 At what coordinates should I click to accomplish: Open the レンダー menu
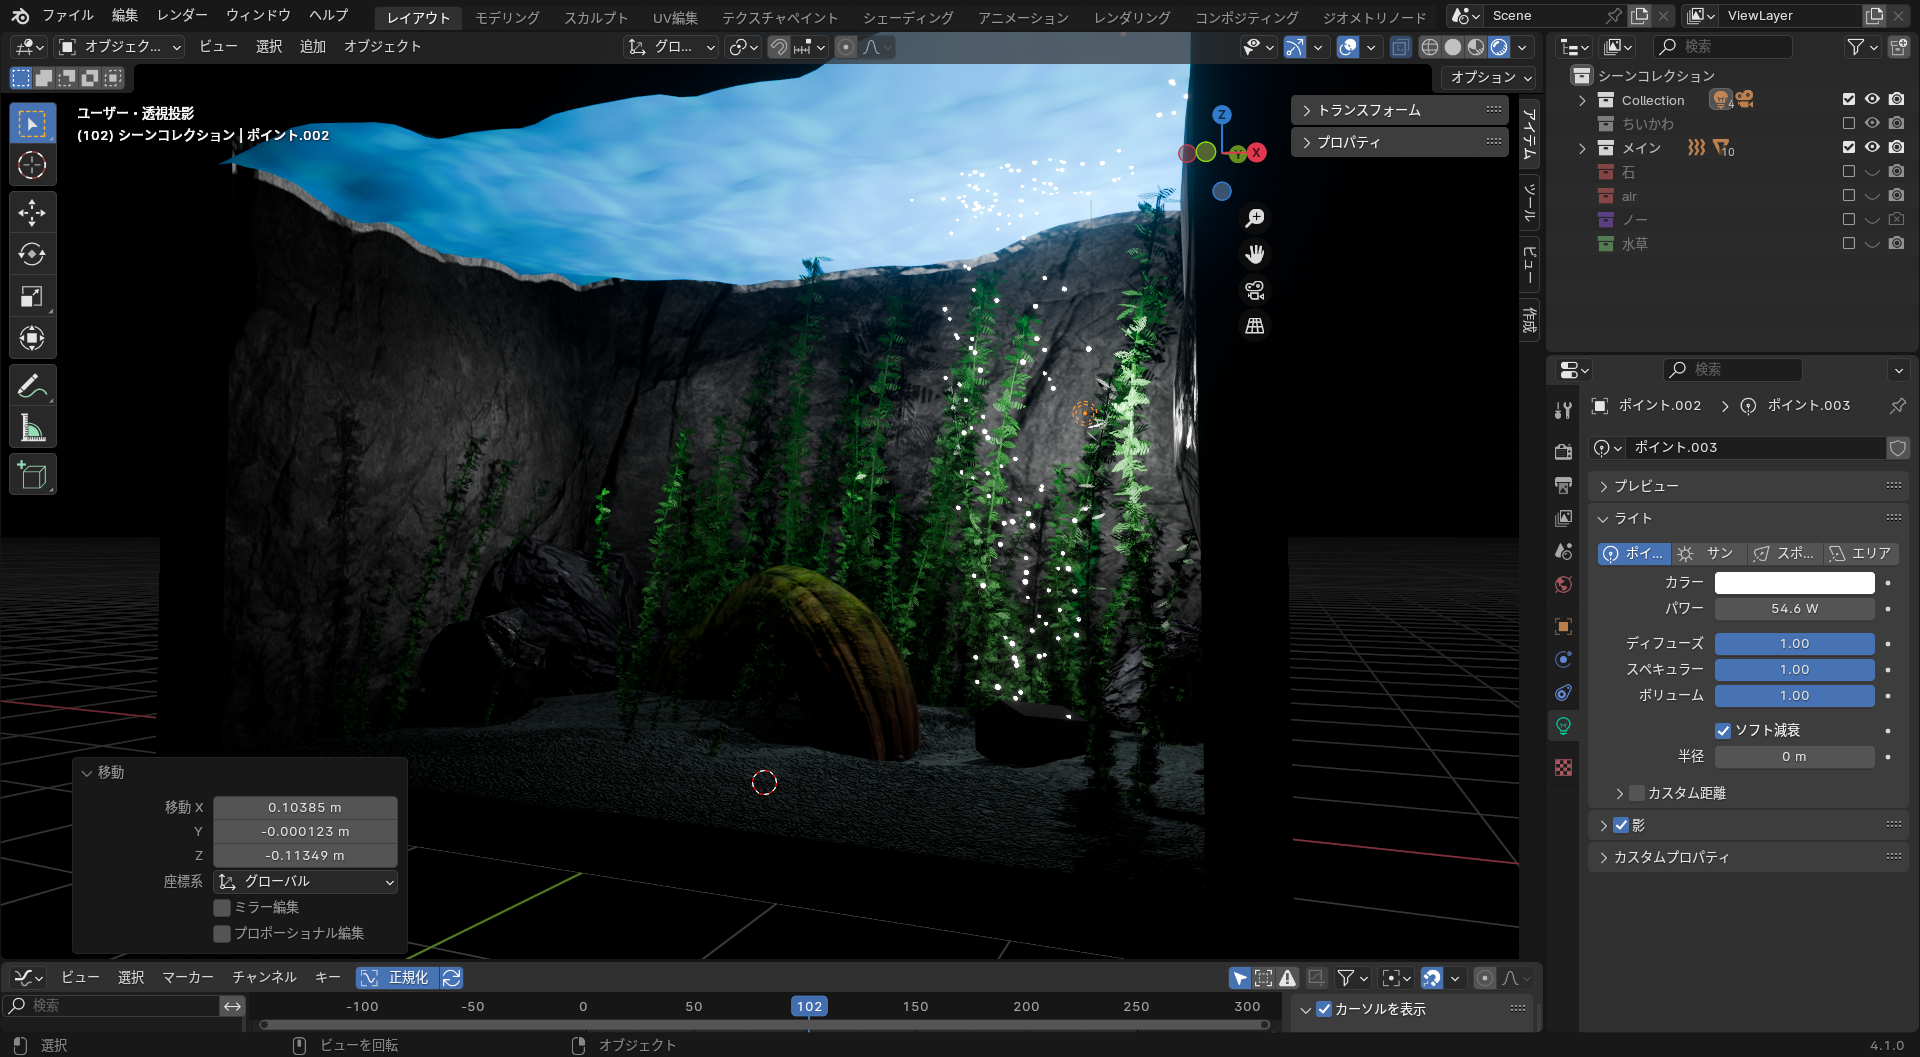pos(182,15)
